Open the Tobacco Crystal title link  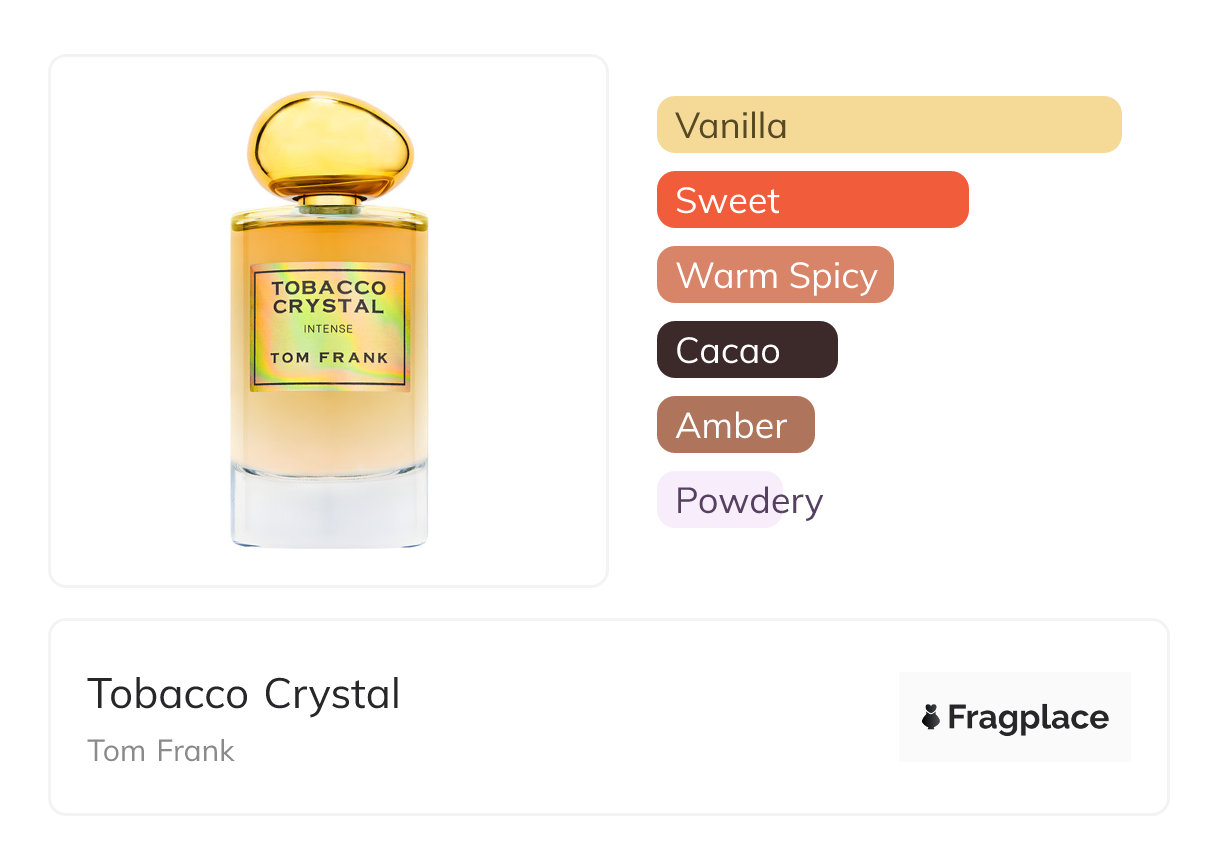pos(244,694)
